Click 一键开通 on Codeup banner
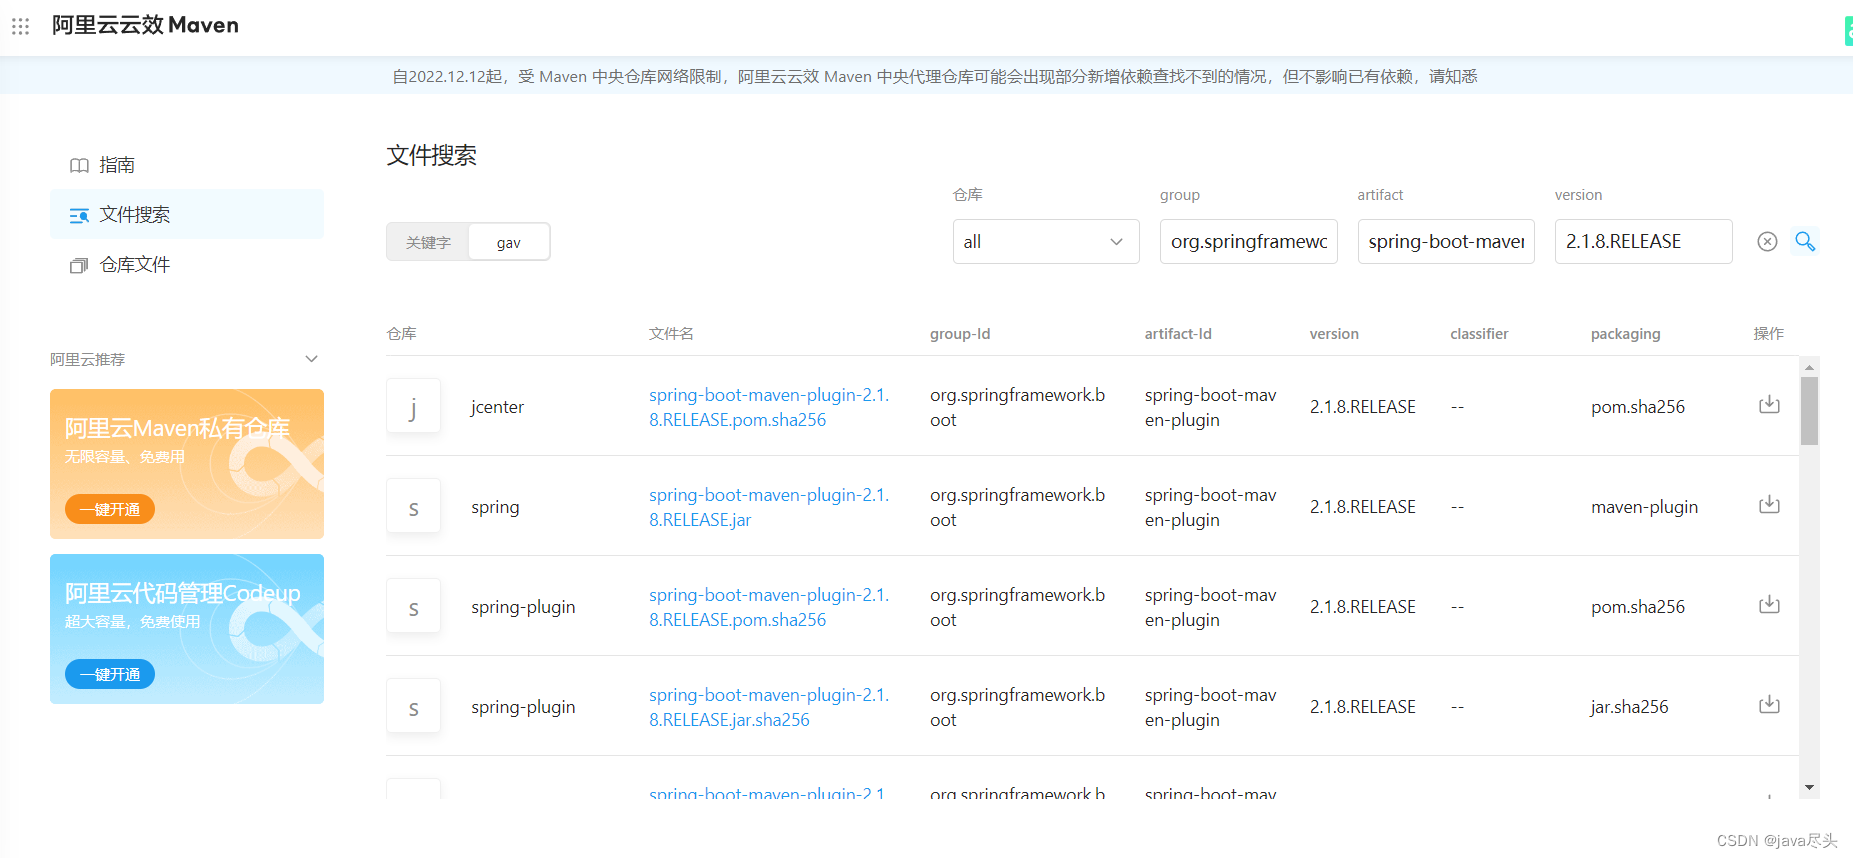 (x=110, y=674)
